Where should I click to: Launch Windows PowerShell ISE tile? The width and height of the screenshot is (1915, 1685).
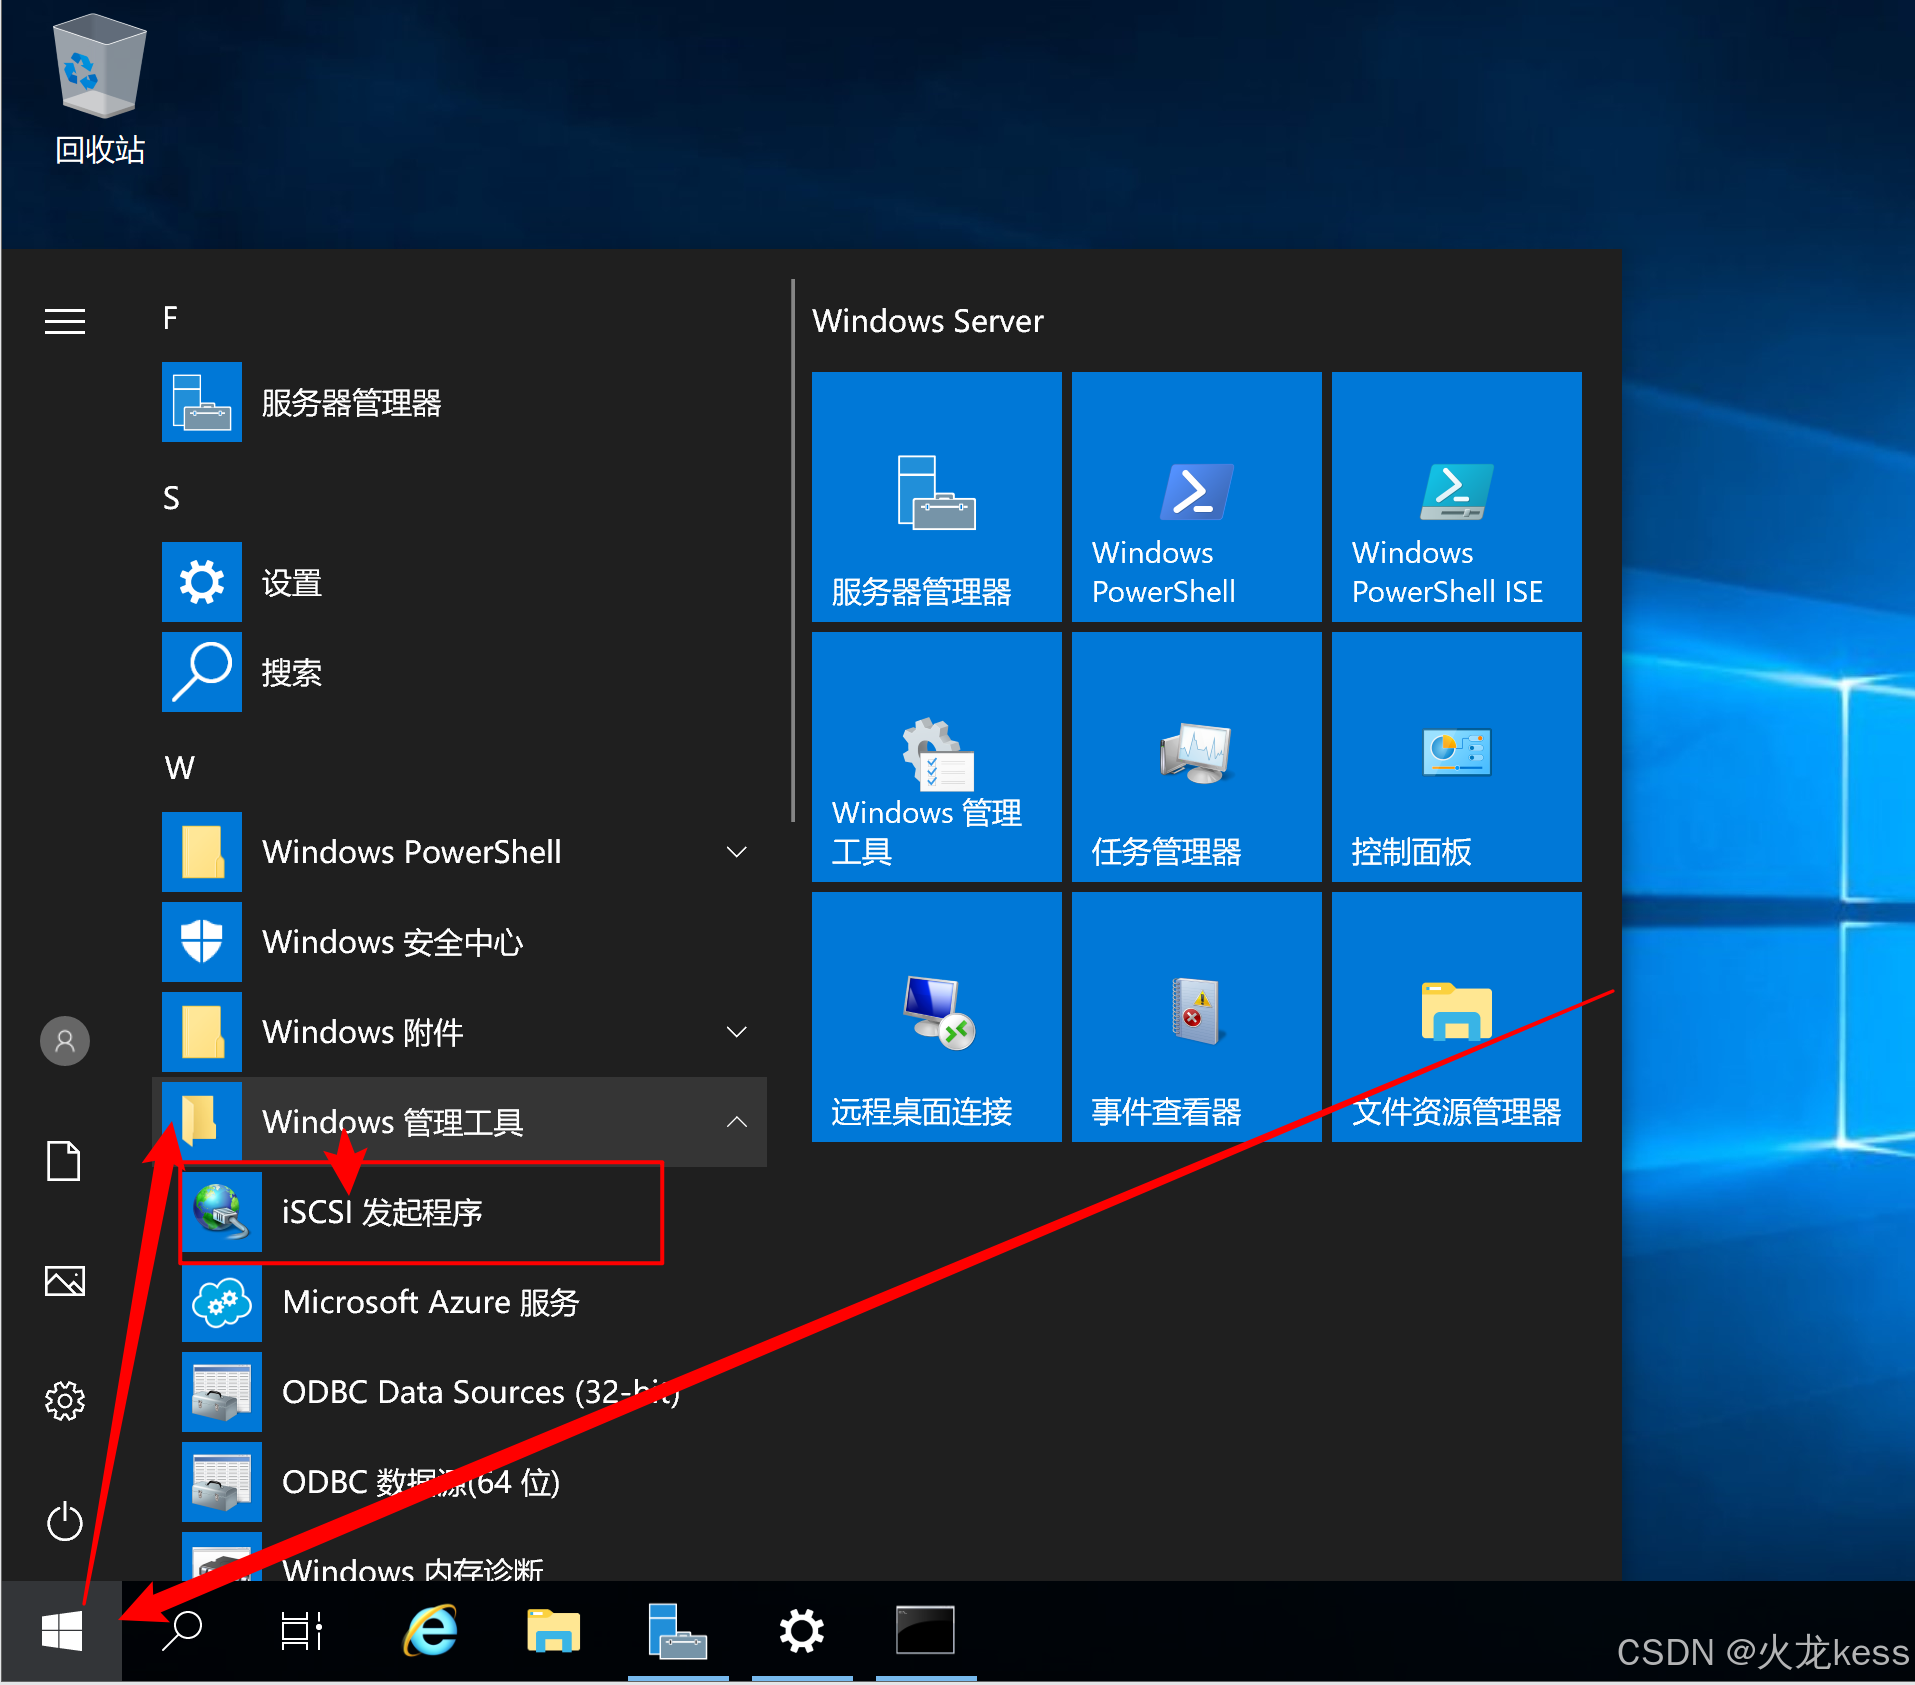[1457, 497]
